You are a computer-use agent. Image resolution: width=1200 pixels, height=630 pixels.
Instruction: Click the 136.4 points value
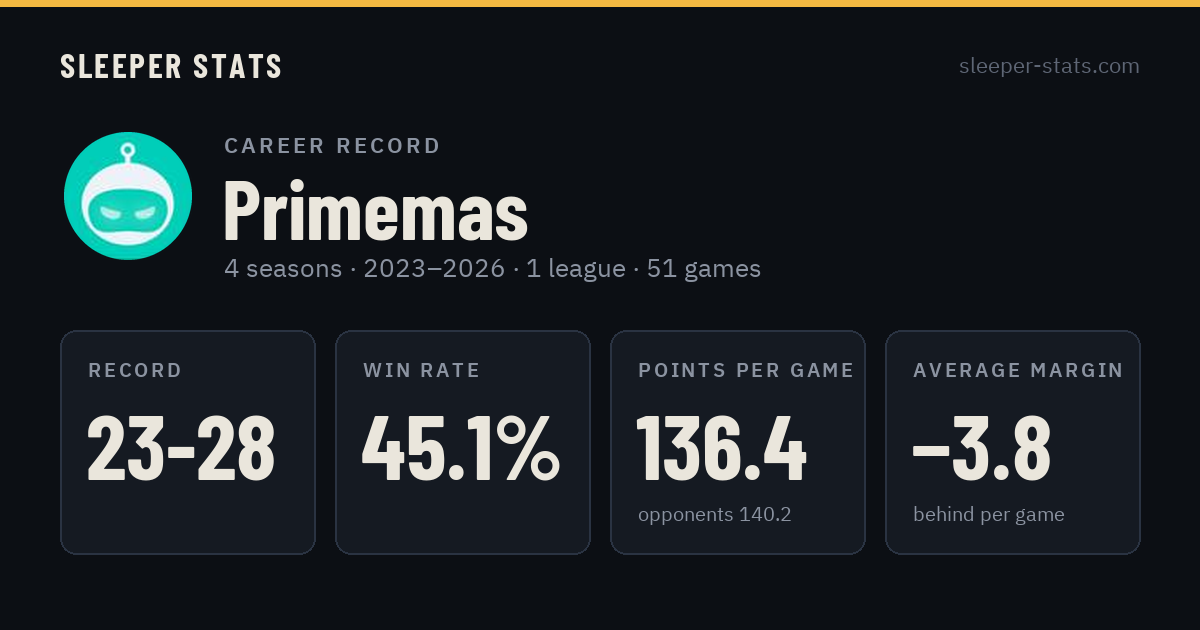(722, 449)
